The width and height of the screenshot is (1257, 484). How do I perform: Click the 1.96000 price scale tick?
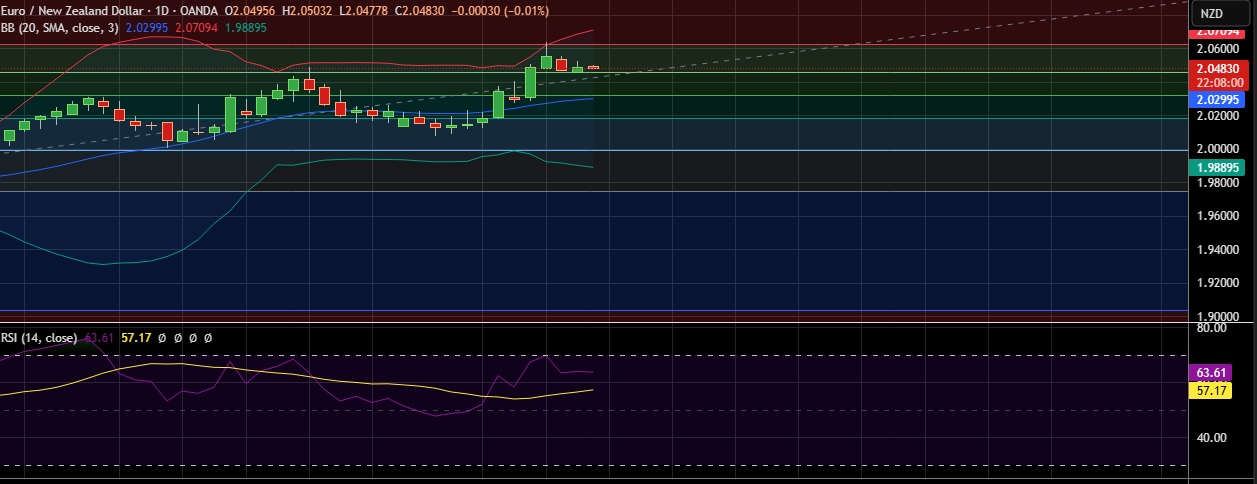pyautogui.click(x=1216, y=216)
